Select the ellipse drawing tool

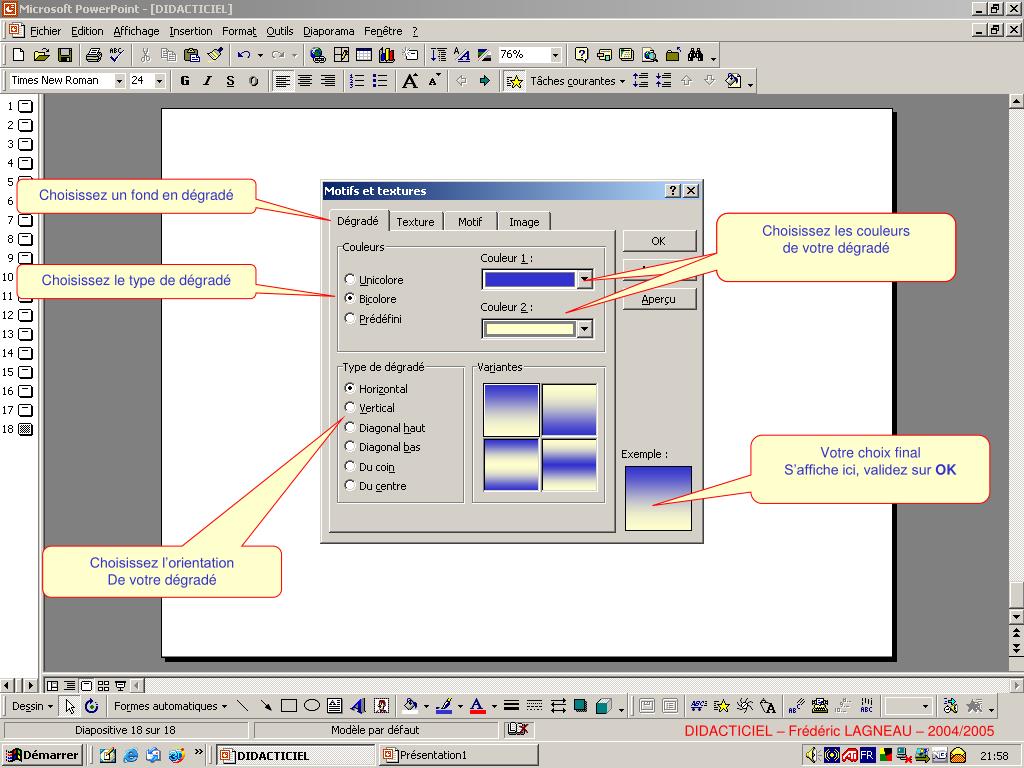[312, 706]
